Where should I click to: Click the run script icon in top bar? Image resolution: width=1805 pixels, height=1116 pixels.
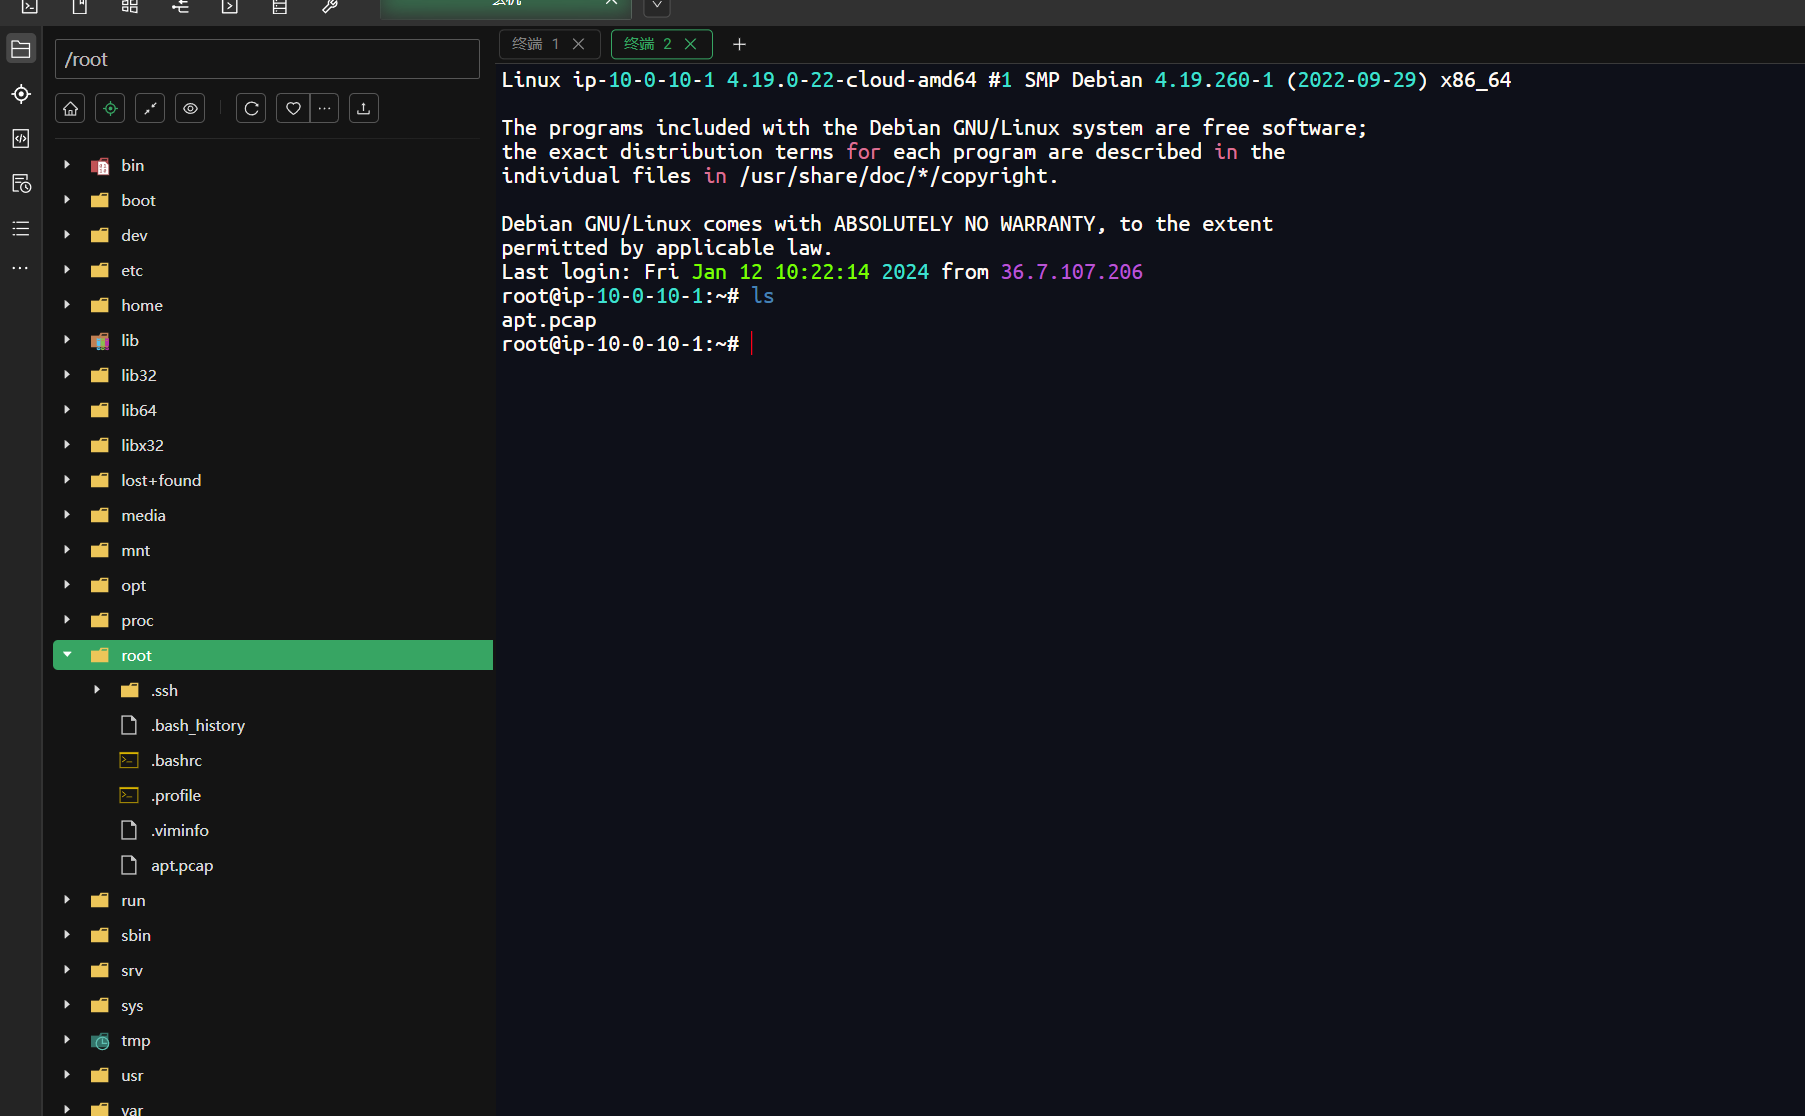[230, 6]
